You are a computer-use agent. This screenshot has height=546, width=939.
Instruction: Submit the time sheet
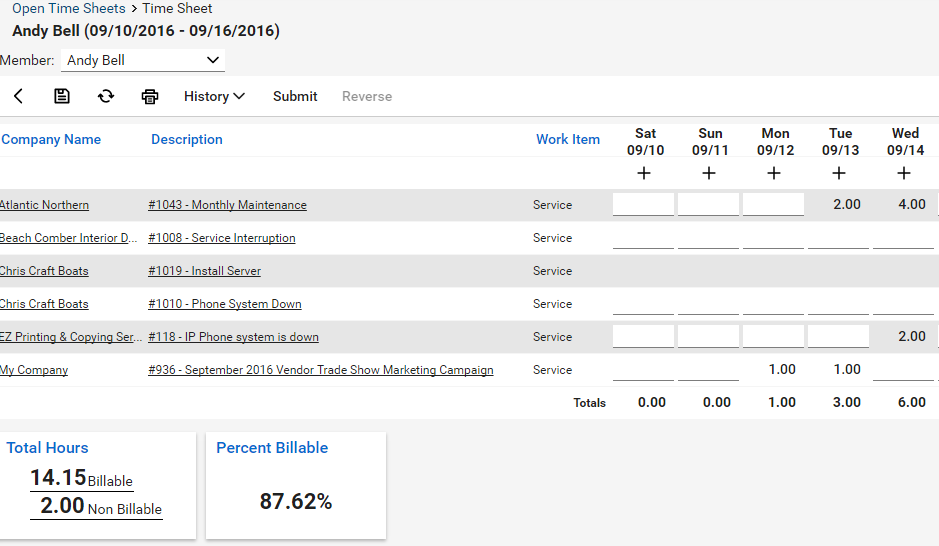point(295,97)
